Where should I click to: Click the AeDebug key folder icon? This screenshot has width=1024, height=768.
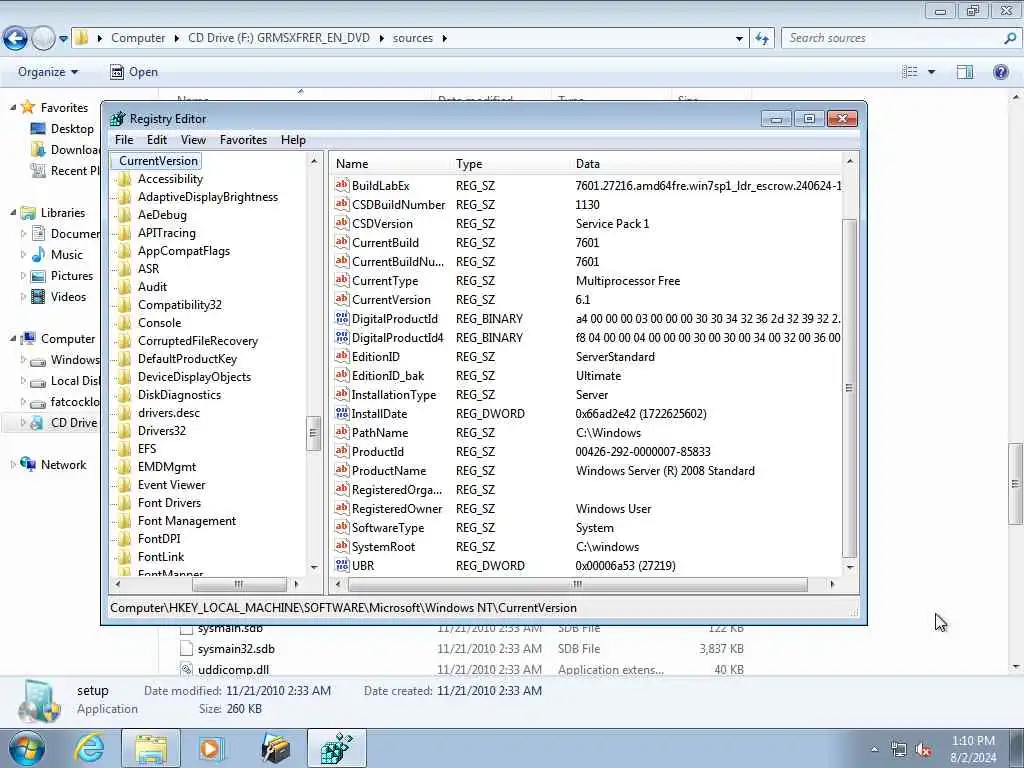pos(123,215)
